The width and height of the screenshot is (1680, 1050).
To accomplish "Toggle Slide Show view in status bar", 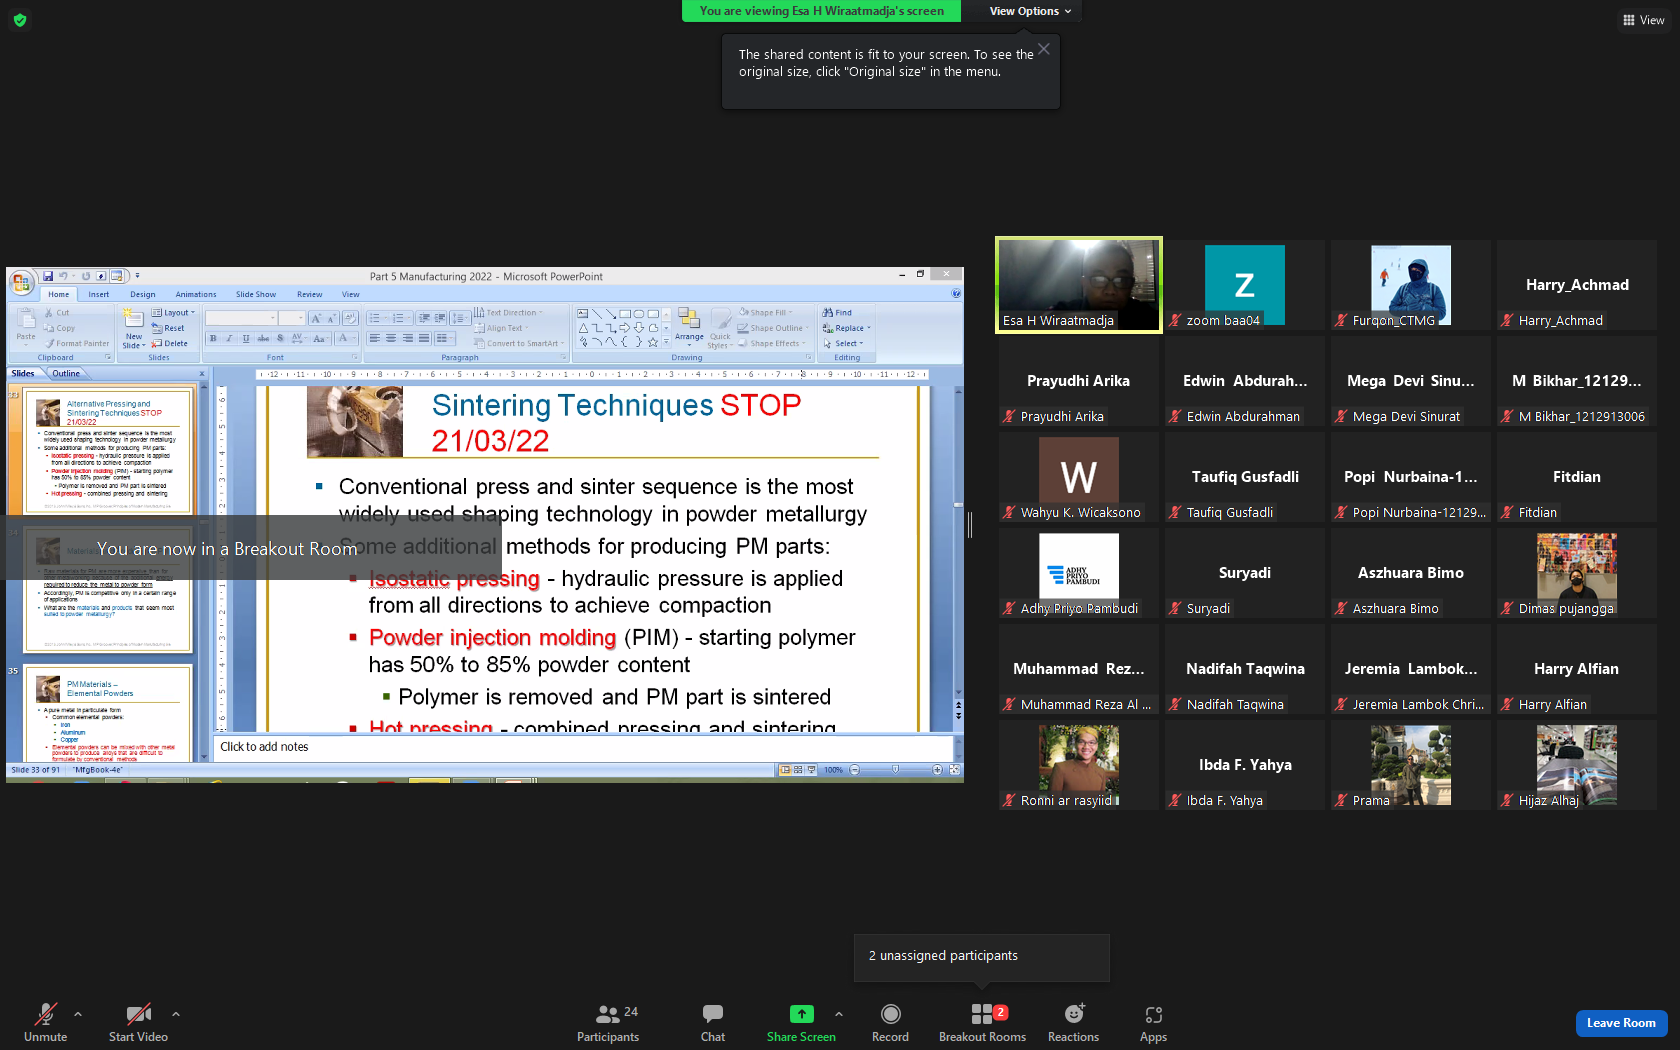I will coord(811,770).
